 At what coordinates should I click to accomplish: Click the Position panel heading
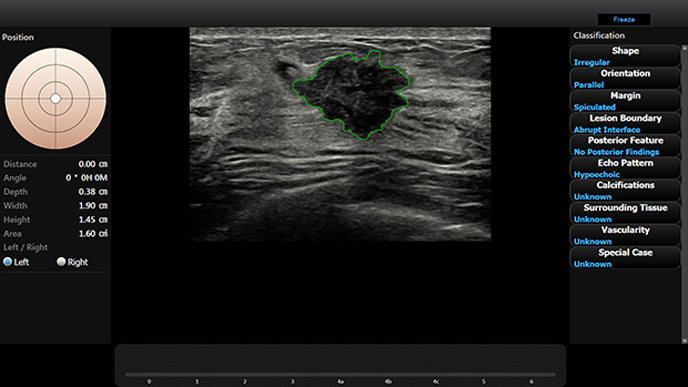click(x=18, y=37)
